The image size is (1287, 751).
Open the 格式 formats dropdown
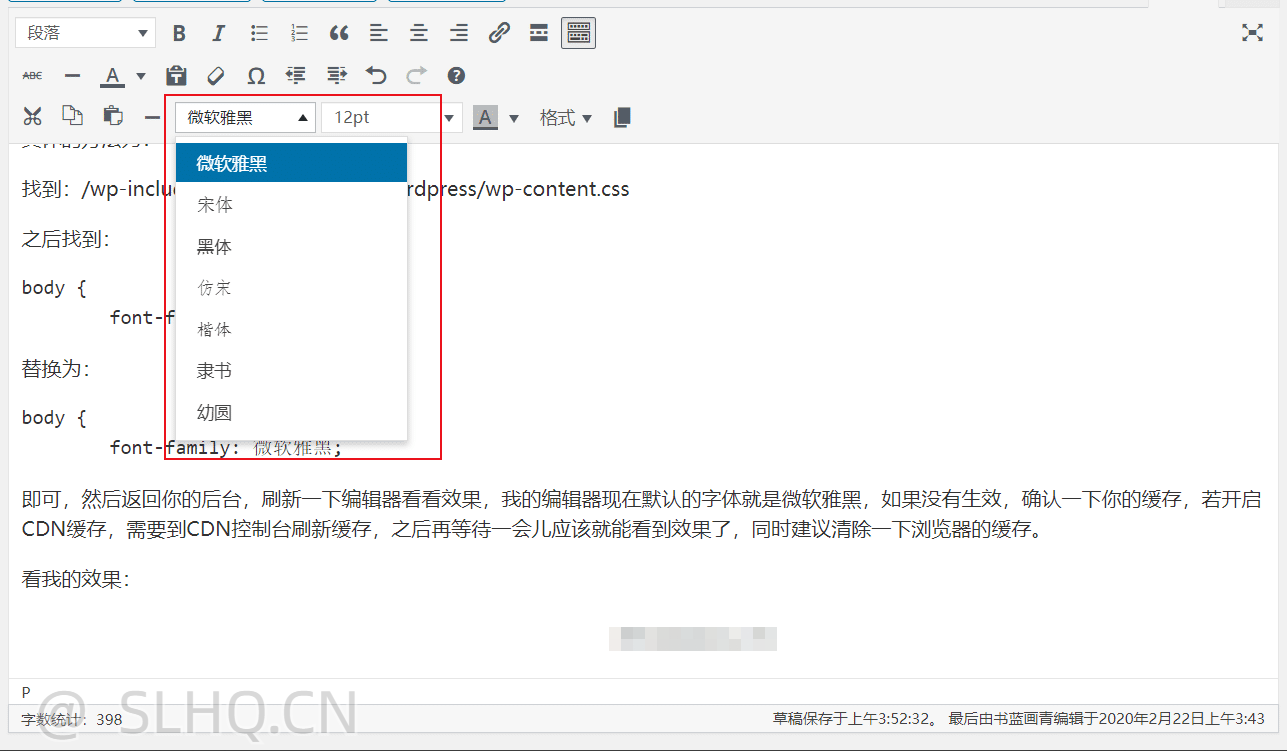click(566, 117)
